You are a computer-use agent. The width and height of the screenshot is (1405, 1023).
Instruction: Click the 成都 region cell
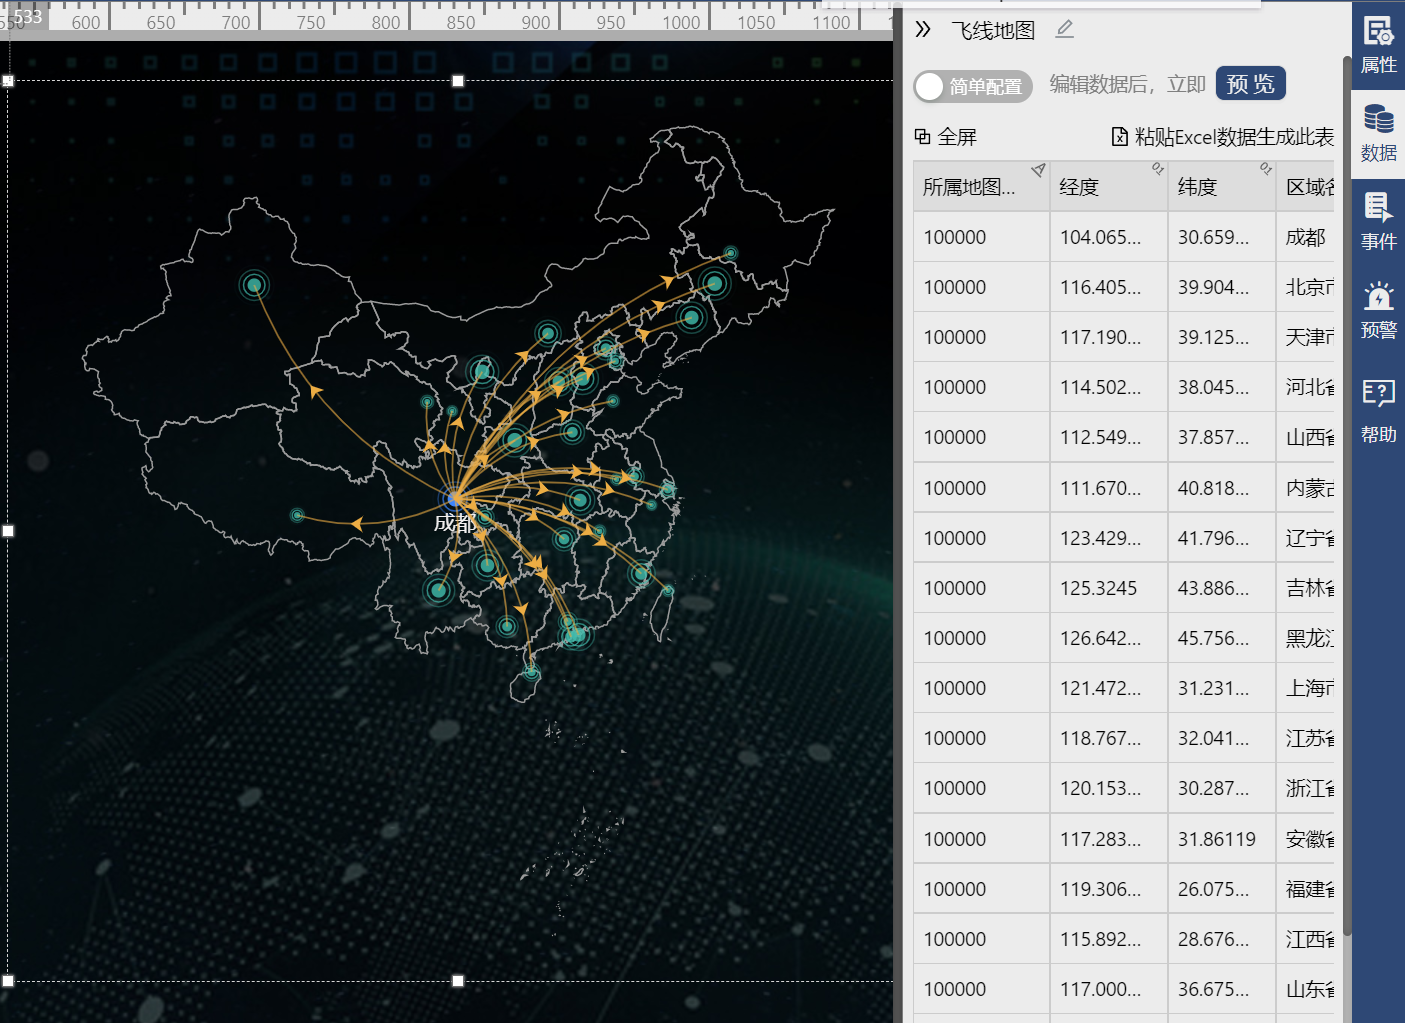point(1306,237)
